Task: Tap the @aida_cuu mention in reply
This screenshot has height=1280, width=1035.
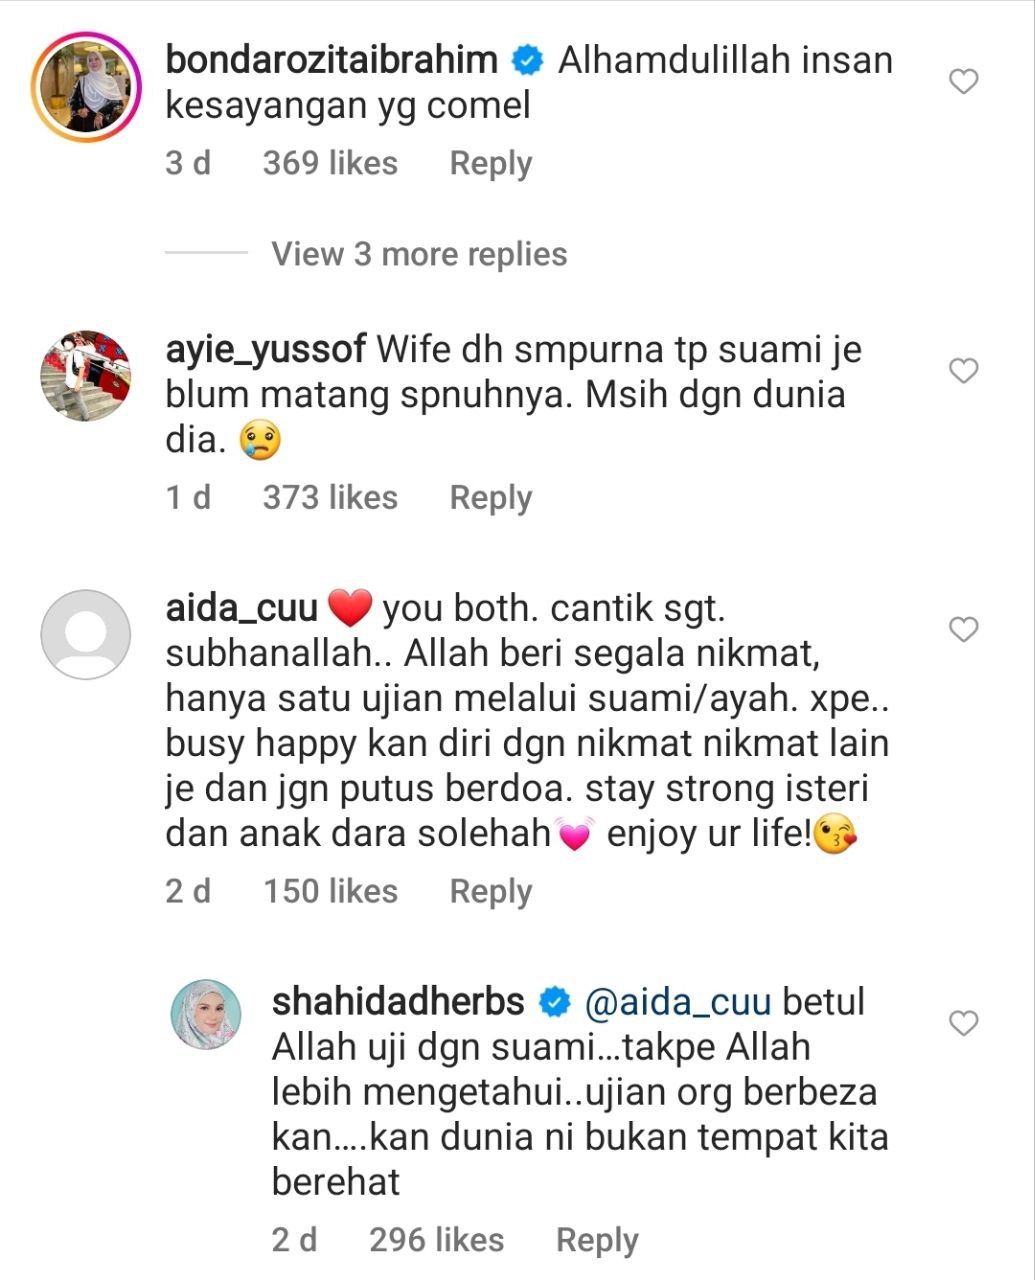Action: point(677,1003)
